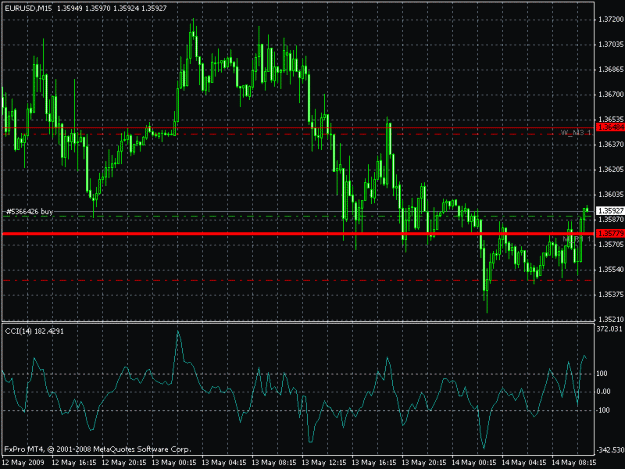Click price scale value 1.36205
Image resolution: width=625 pixels, height=469 pixels.
coord(611,169)
